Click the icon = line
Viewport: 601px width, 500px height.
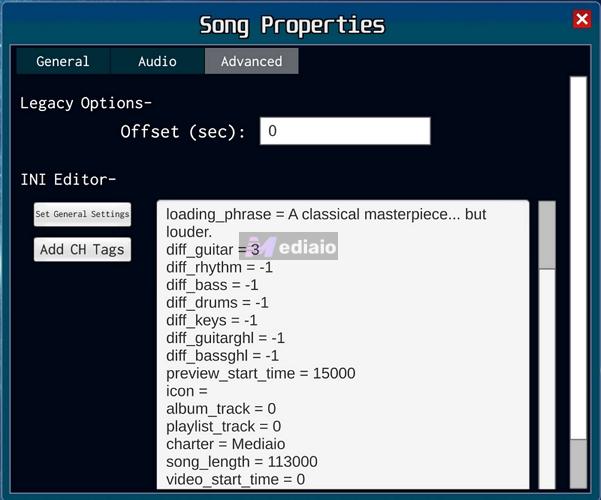[187, 391]
